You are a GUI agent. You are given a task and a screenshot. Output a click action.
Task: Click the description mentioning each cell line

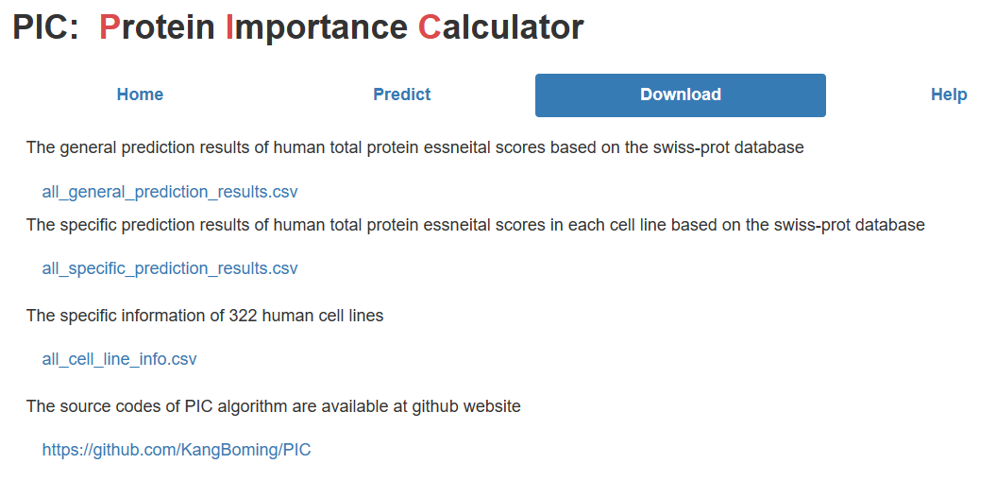point(475,225)
